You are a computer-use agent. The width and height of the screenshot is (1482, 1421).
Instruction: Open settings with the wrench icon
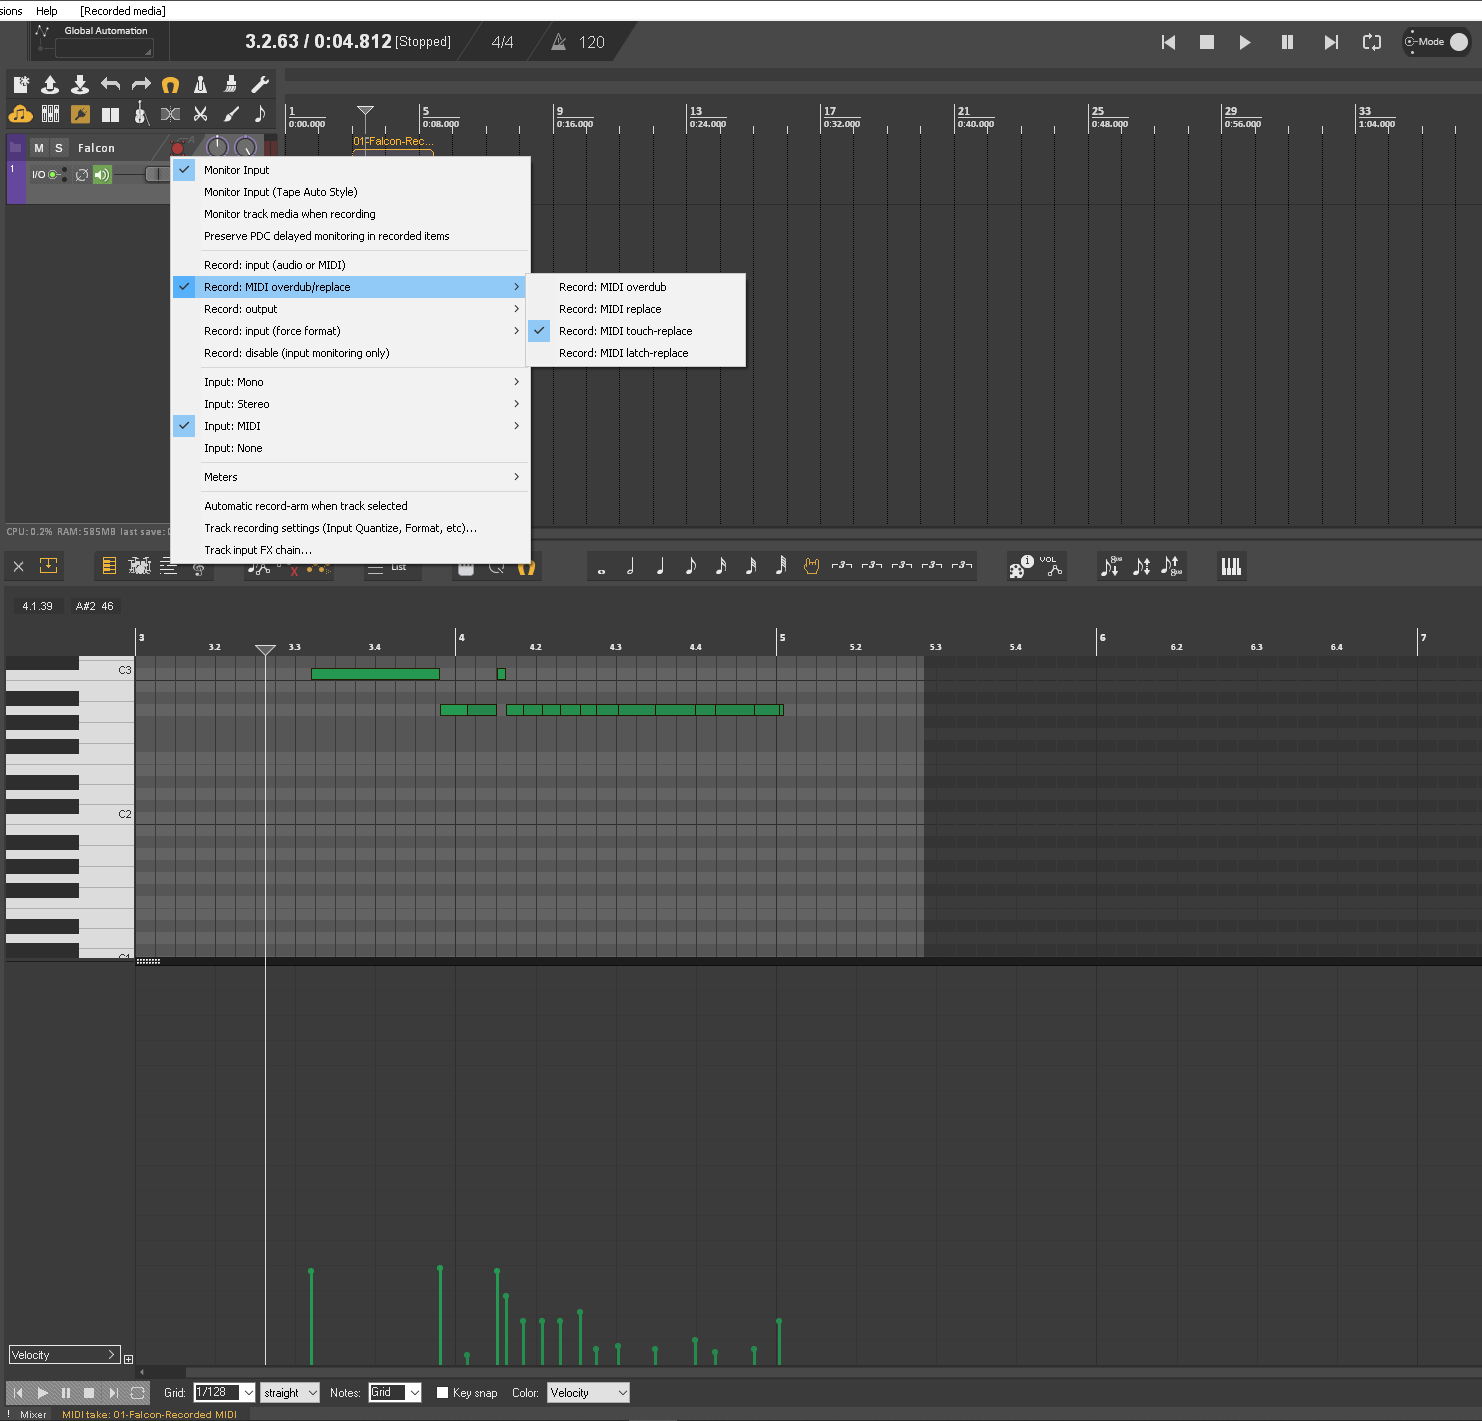[x=260, y=85]
